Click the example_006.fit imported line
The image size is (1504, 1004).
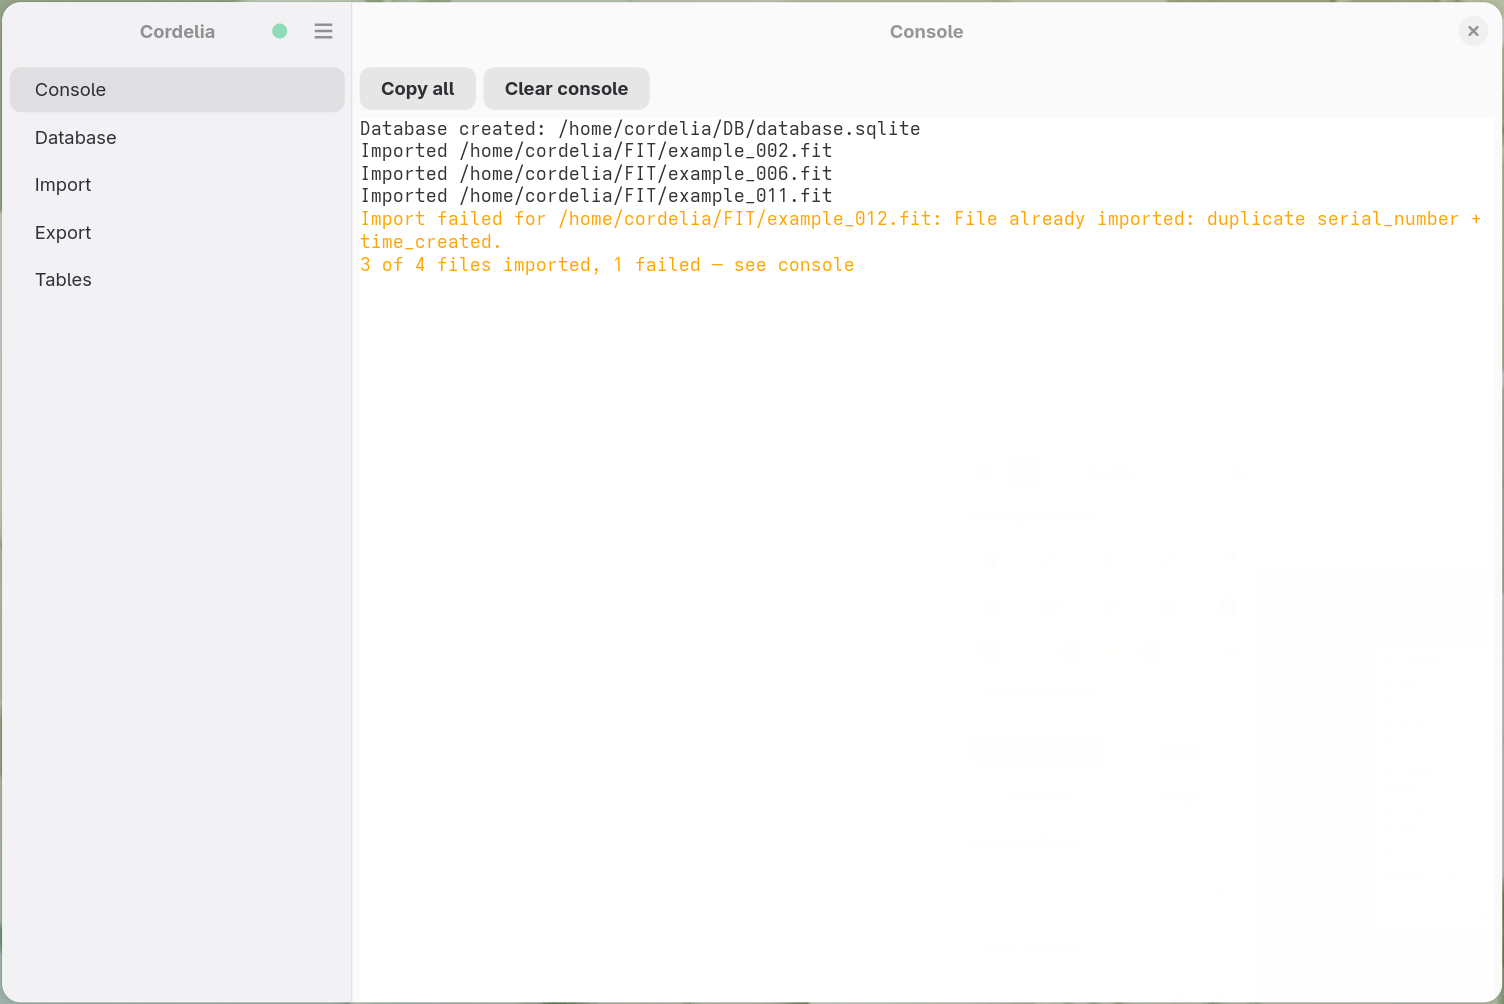(596, 174)
